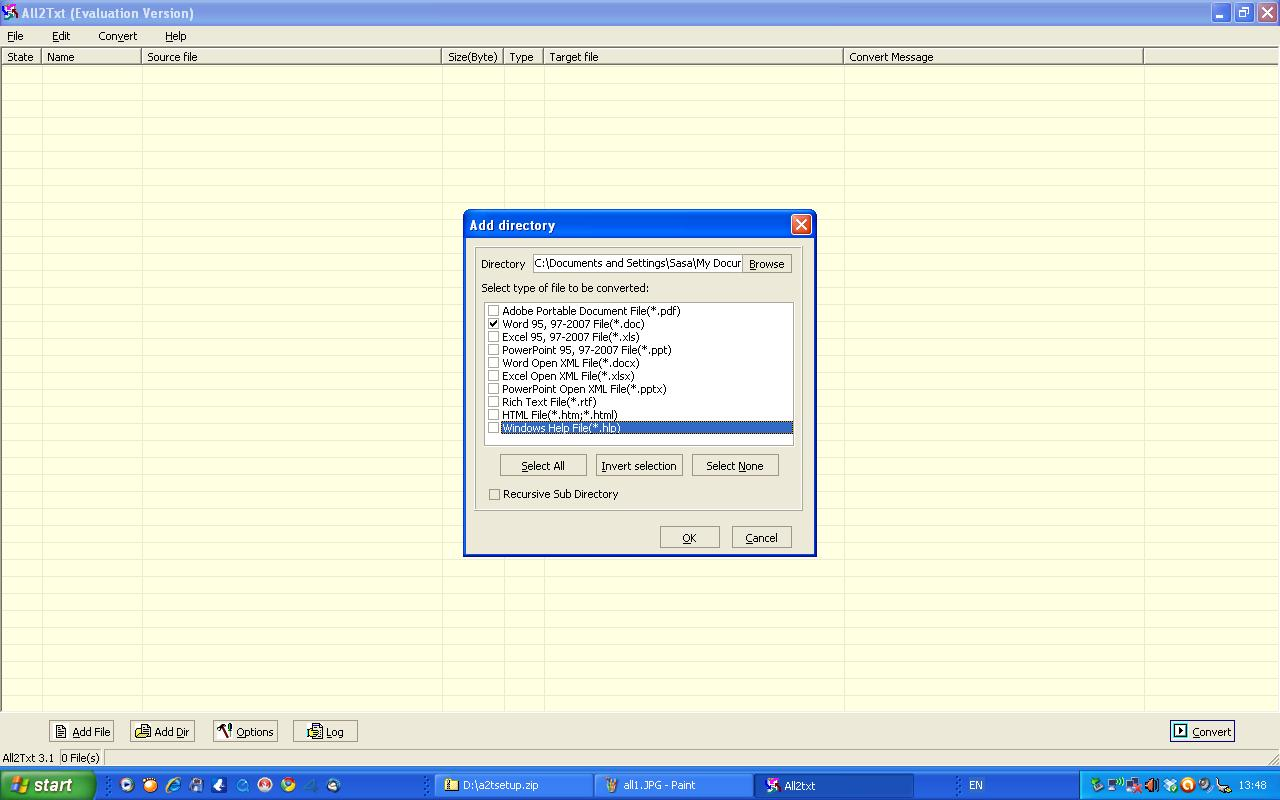Click the All2Txt app icon in title bar
Image resolution: width=1280 pixels, height=800 pixels.
pos(10,13)
